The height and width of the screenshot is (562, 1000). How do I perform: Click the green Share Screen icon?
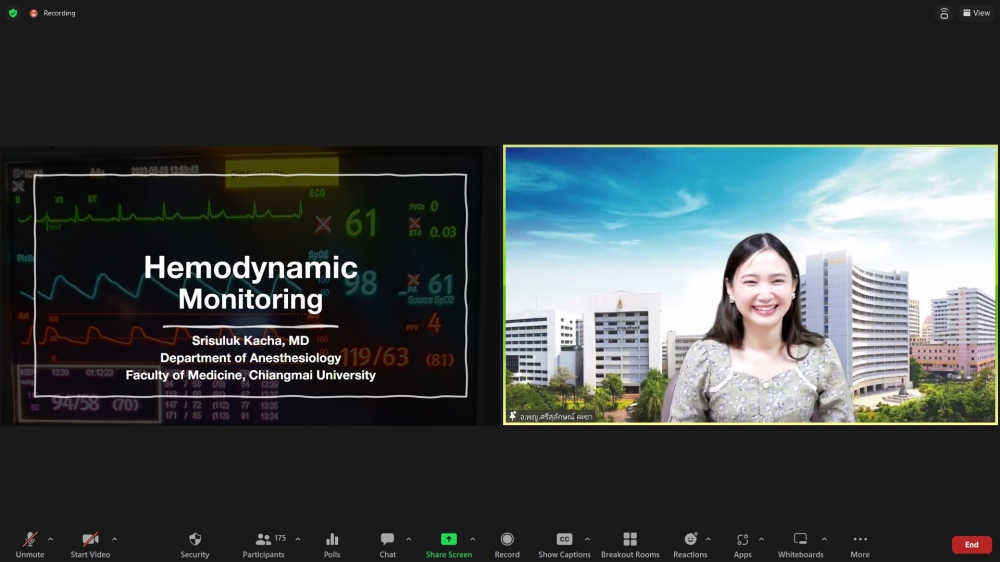pyautogui.click(x=448, y=540)
